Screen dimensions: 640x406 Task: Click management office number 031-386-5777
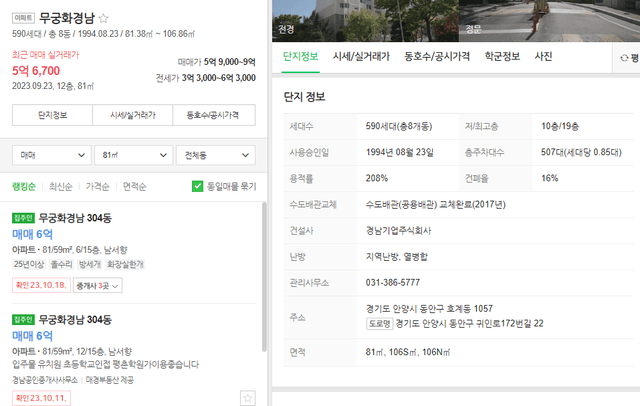click(393, 282)
